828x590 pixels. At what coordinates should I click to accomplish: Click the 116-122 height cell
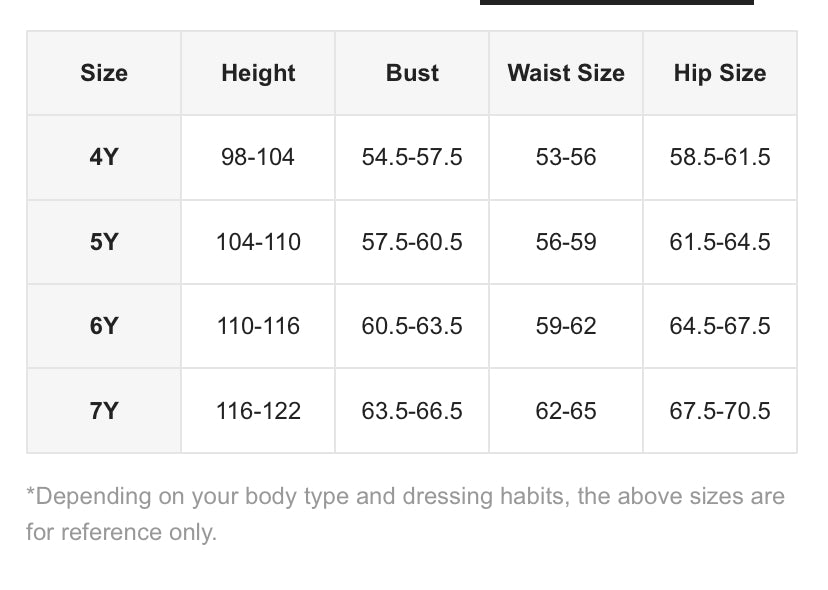coord(258,411)
